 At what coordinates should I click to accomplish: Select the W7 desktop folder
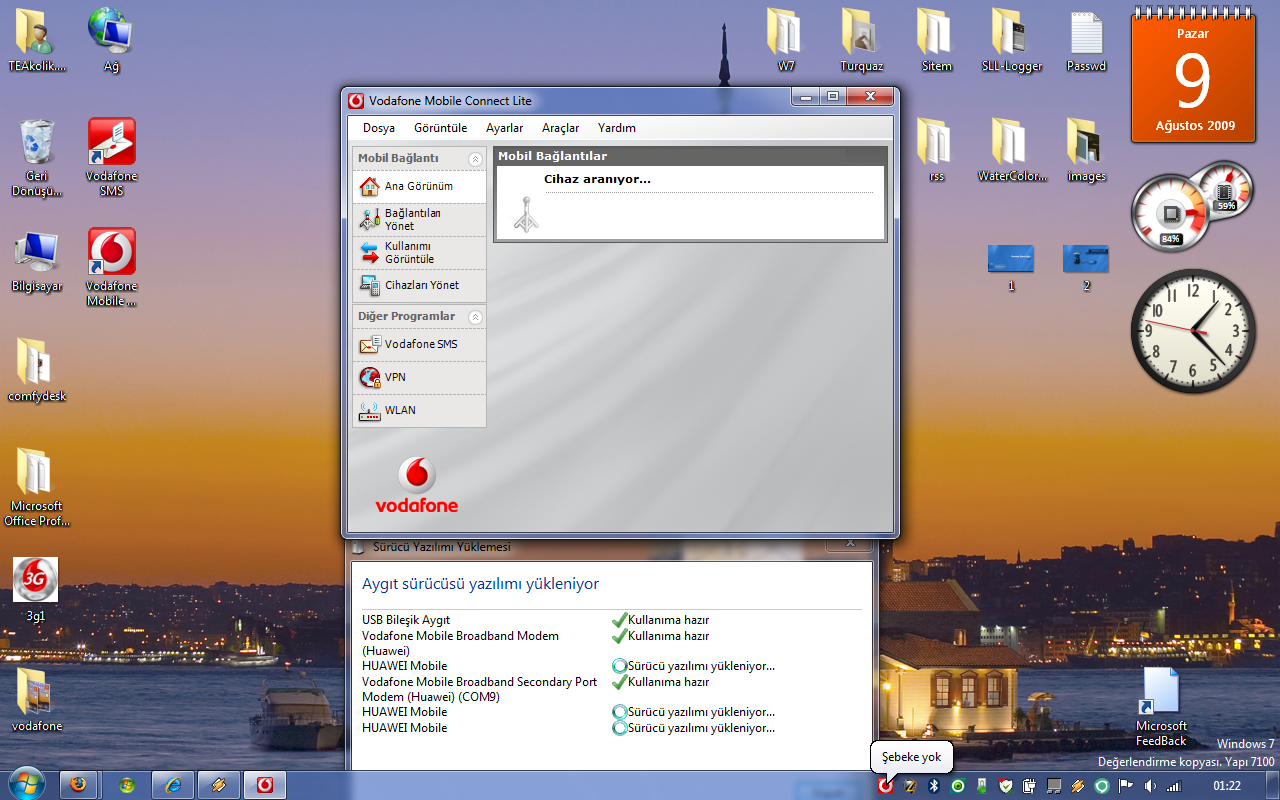point(786,40)
